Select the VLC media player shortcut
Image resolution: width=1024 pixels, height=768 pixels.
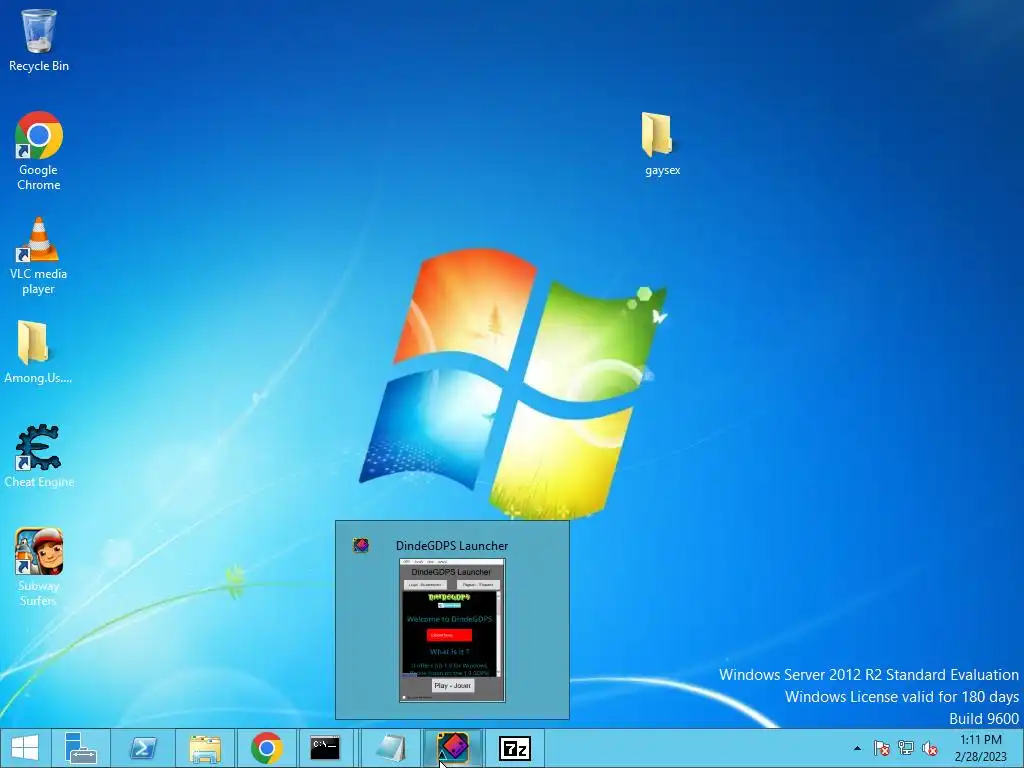pos(39,256)
